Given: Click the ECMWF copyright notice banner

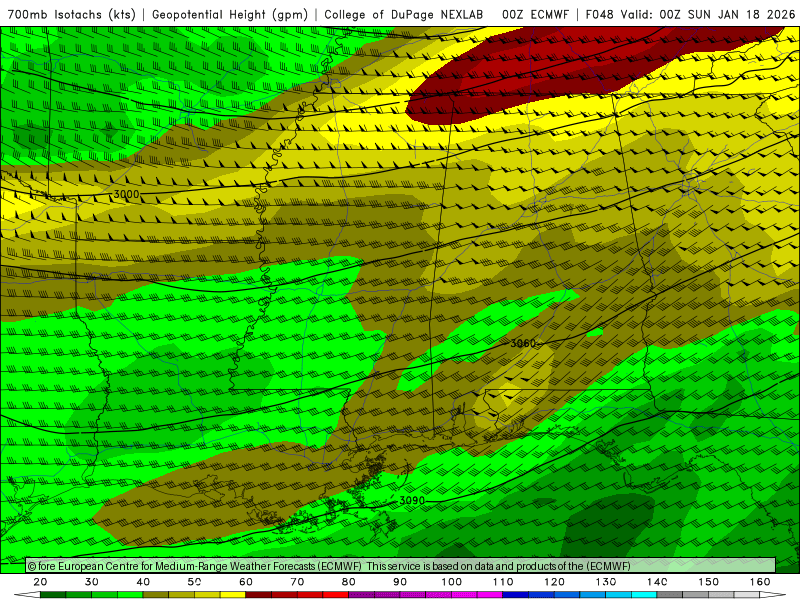Looking at the screenshot, I should pos(401,565).
